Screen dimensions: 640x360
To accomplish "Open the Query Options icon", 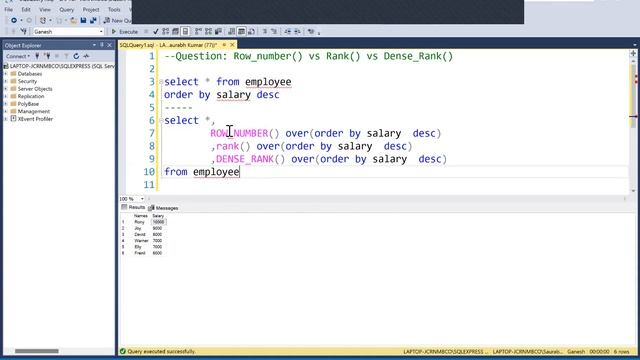I will (x=176, y=31).
